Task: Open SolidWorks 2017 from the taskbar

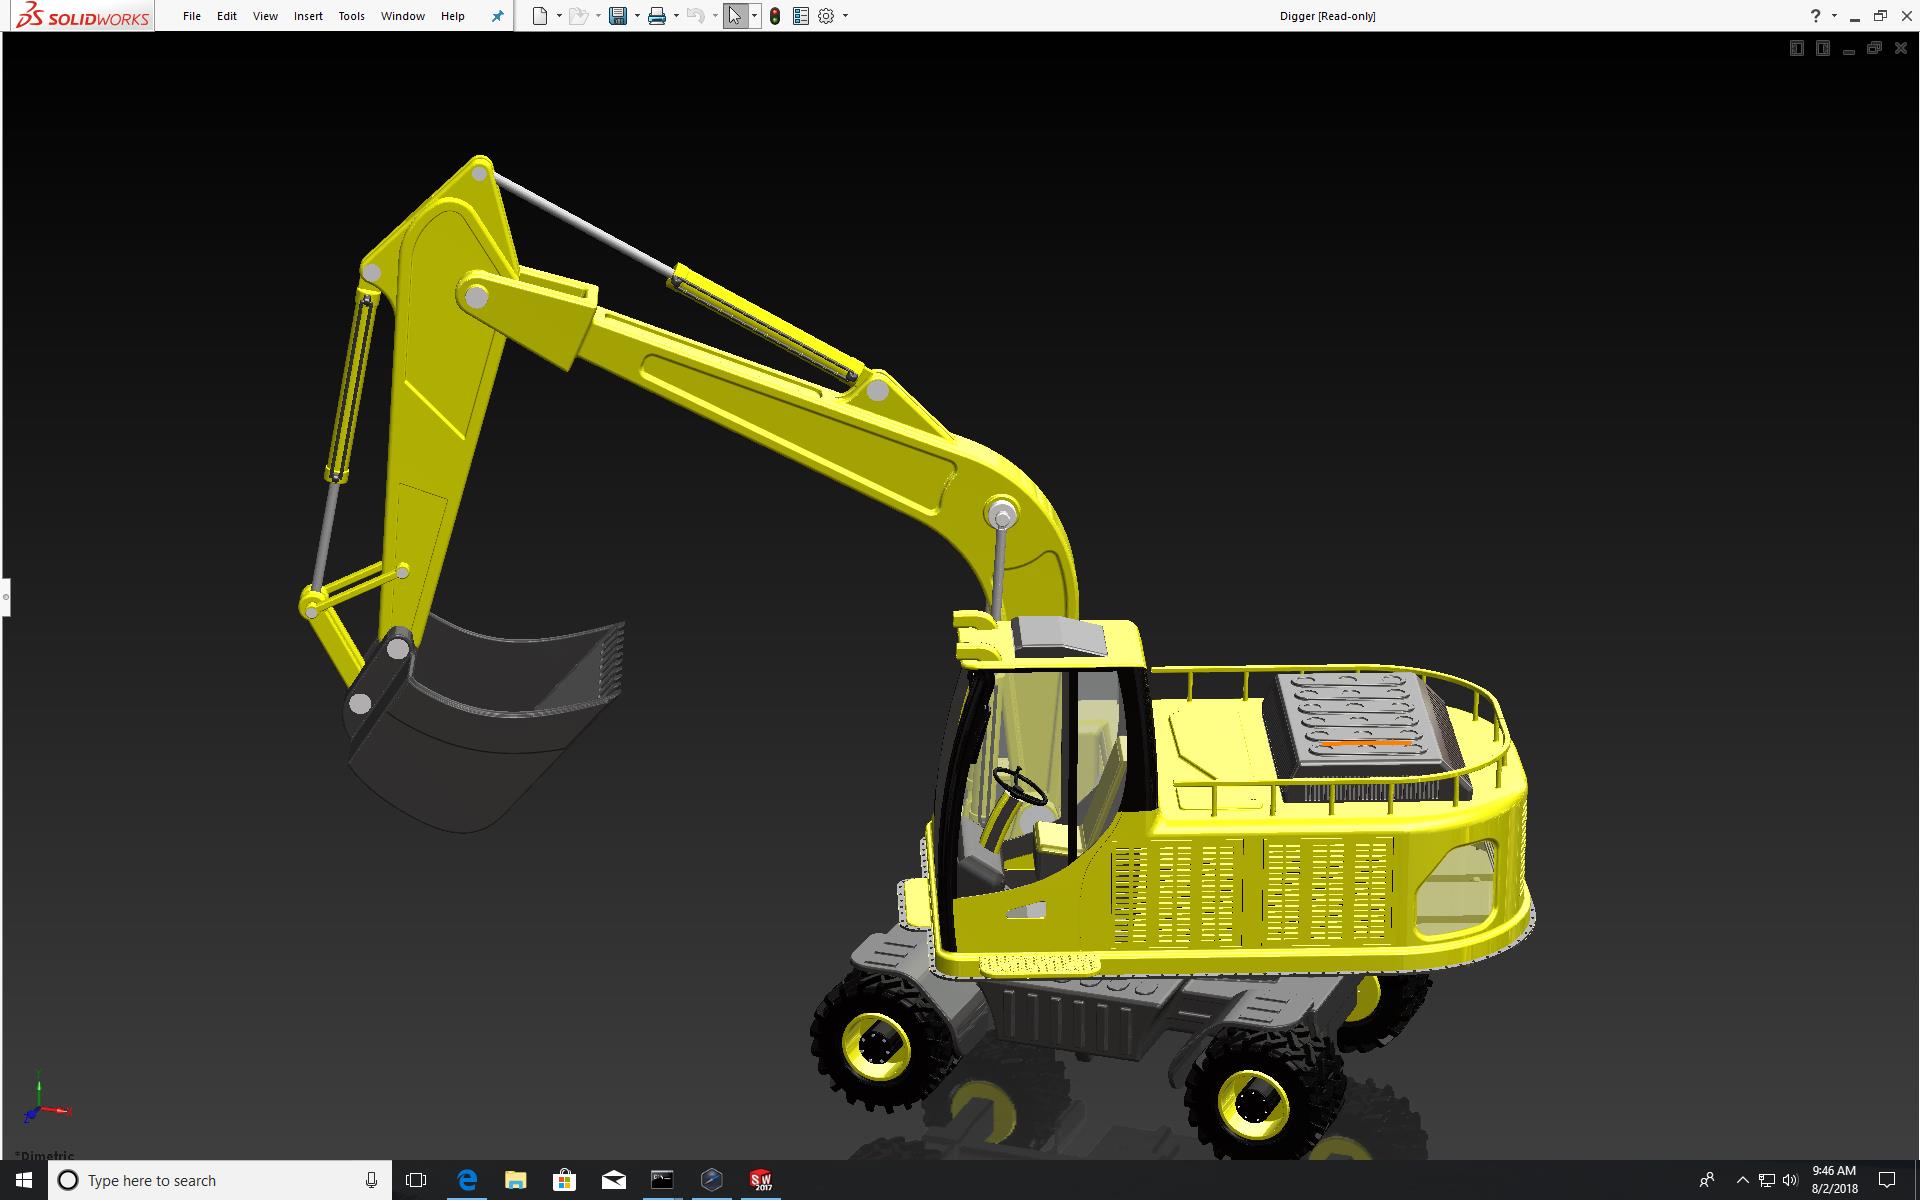Action: (x=761, y=1180)
